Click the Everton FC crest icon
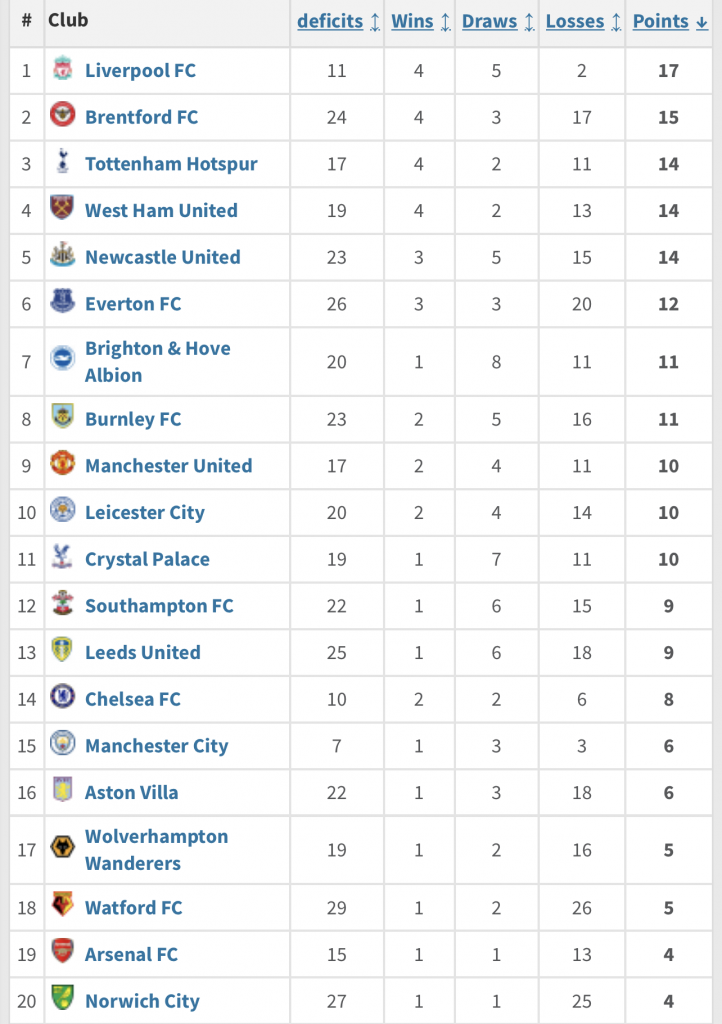The width and height of the screenshot is (722, 1024). pos(62,302)
